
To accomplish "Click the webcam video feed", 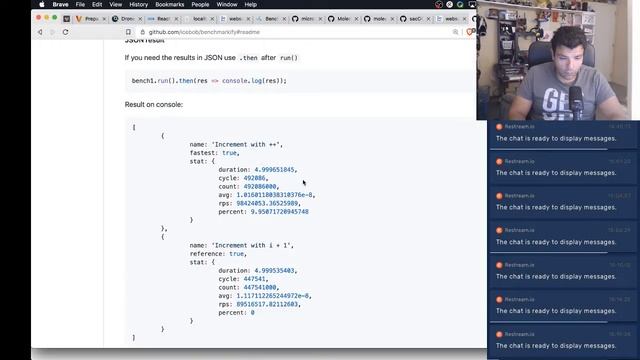I will pyautogui.click(x=558, y=60).
